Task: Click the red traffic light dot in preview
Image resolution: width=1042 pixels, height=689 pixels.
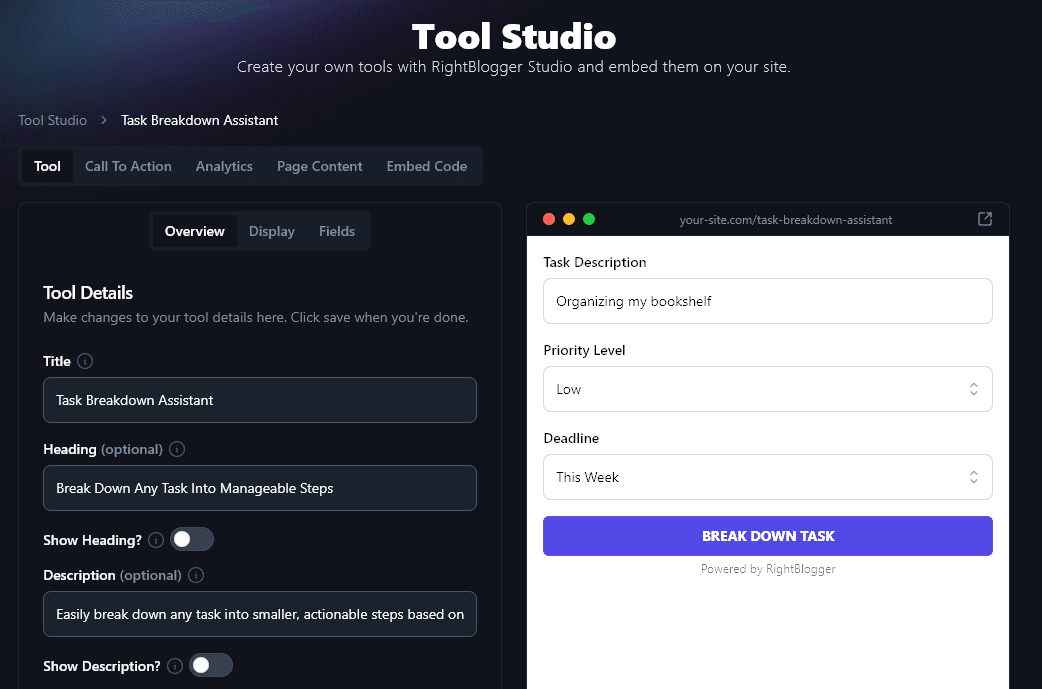Action: [x=549, y=218]
